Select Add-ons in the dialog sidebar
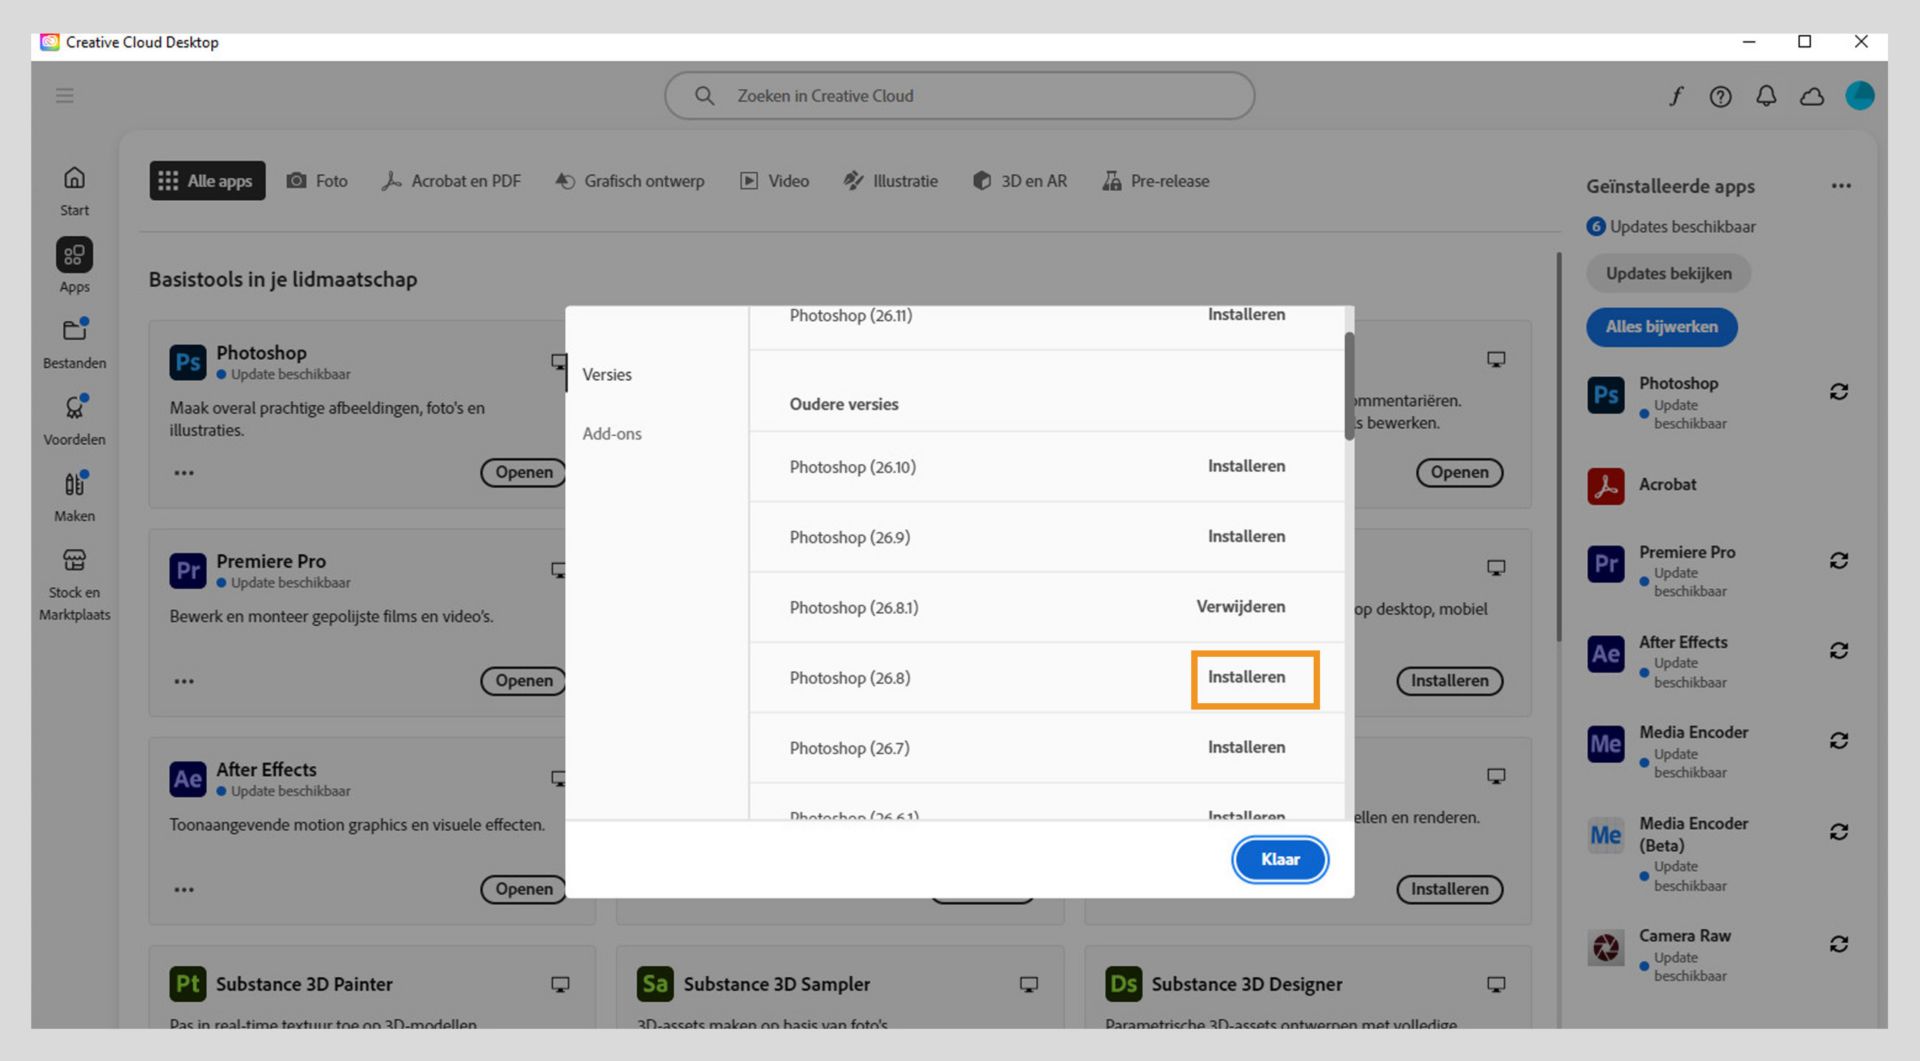Image resolution: width=1920 pixels, height=1061 pixels. pyautogui.click(x=612, y=434)
